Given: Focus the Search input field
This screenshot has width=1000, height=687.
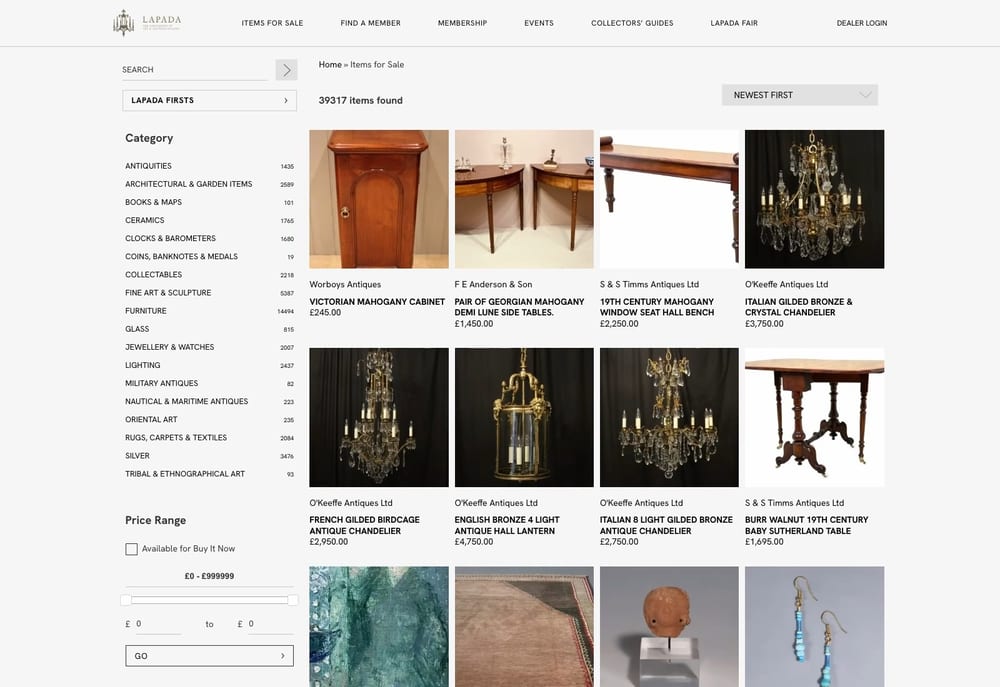Looking at the screenshot, I should click(195, 70).
